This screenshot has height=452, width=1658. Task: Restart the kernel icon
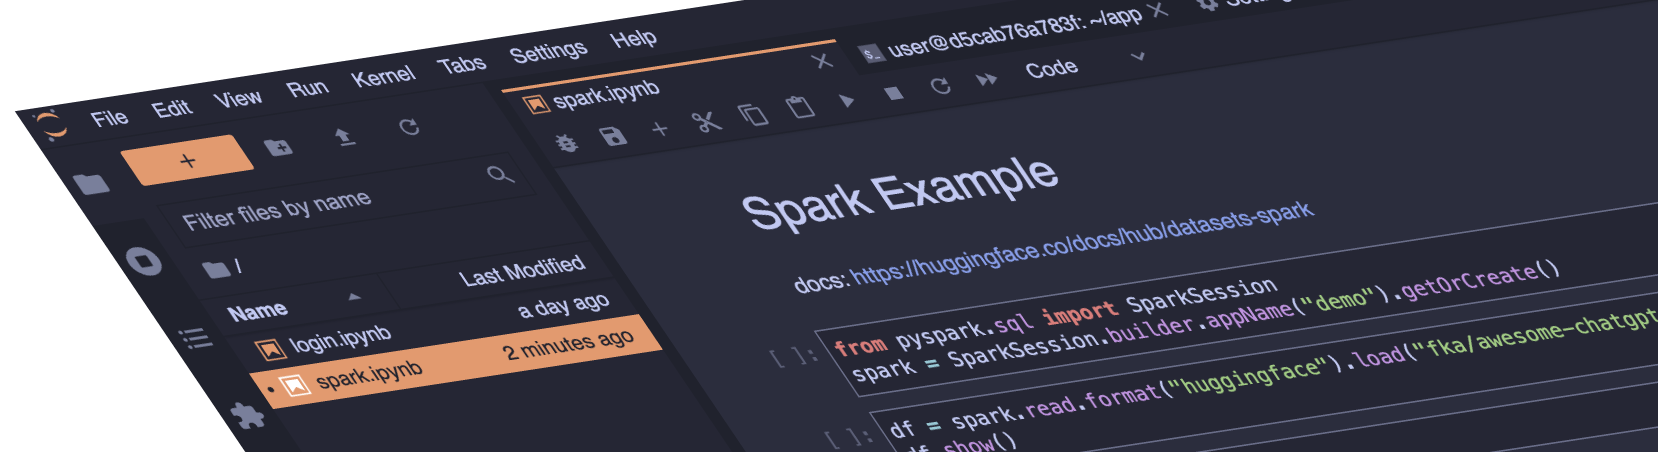[940, 86]
